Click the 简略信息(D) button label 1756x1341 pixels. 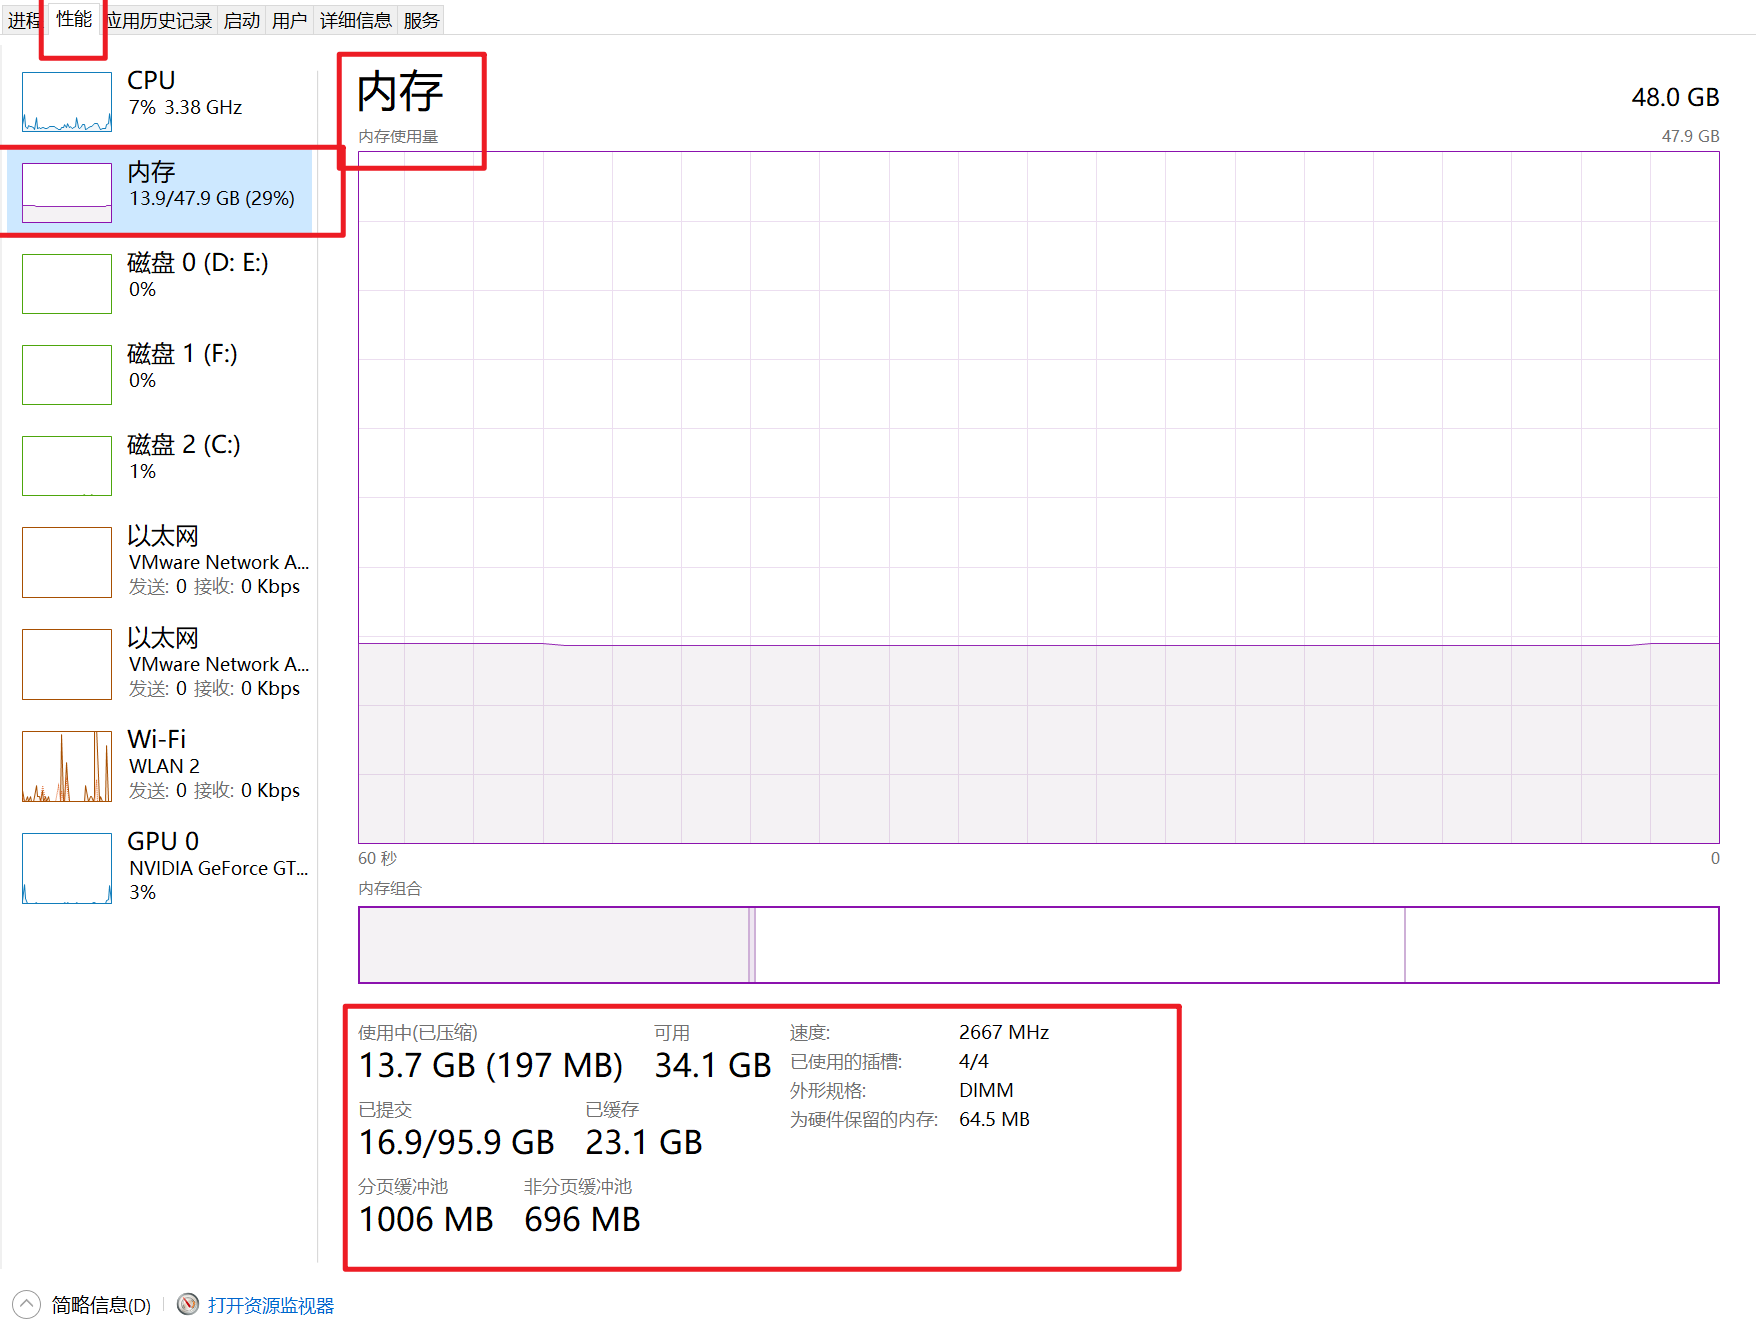[x=101, y=1305]
